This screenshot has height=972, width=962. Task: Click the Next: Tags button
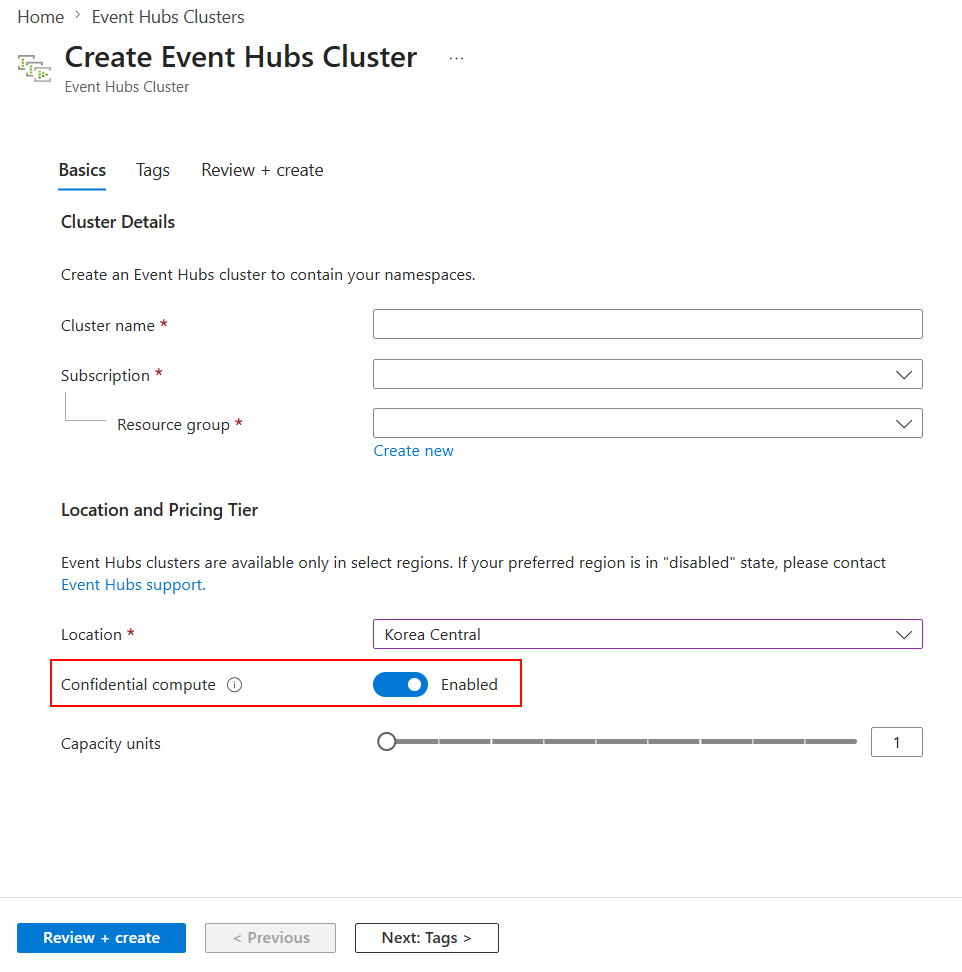tap(427, 938)
